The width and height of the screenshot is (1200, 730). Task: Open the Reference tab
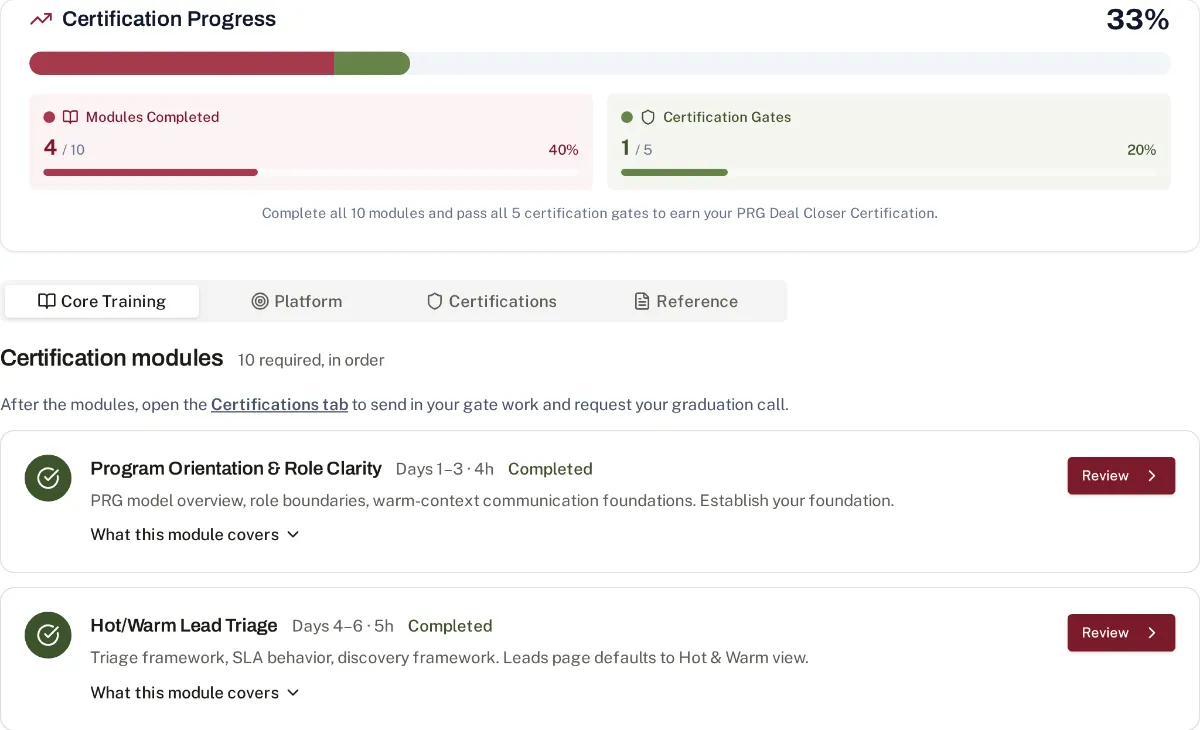tap(687, 301)
